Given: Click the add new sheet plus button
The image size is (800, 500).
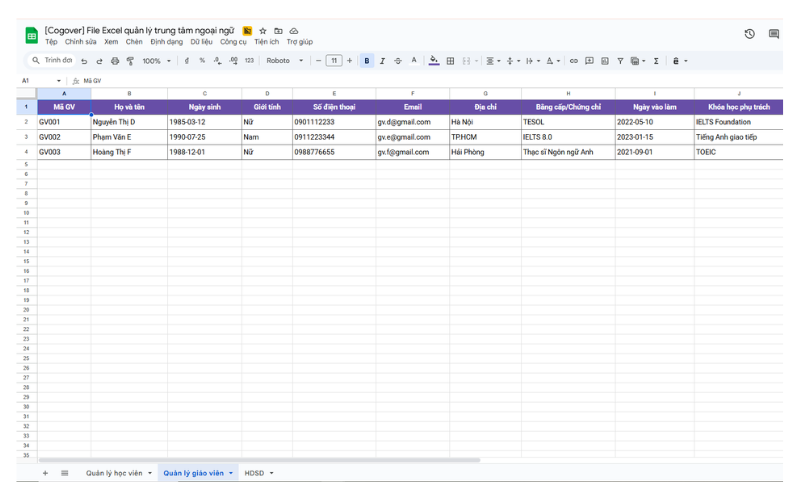Looking at the screenshot, I should point(45,472).
